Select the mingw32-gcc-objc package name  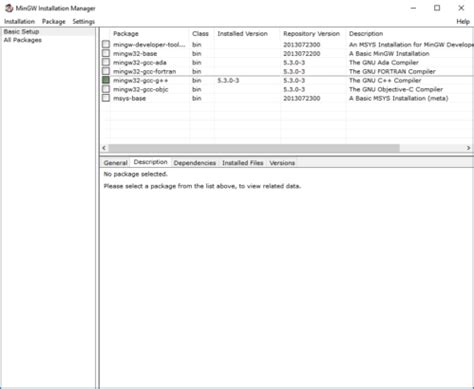pyautogui.click(x=140, y=90)
